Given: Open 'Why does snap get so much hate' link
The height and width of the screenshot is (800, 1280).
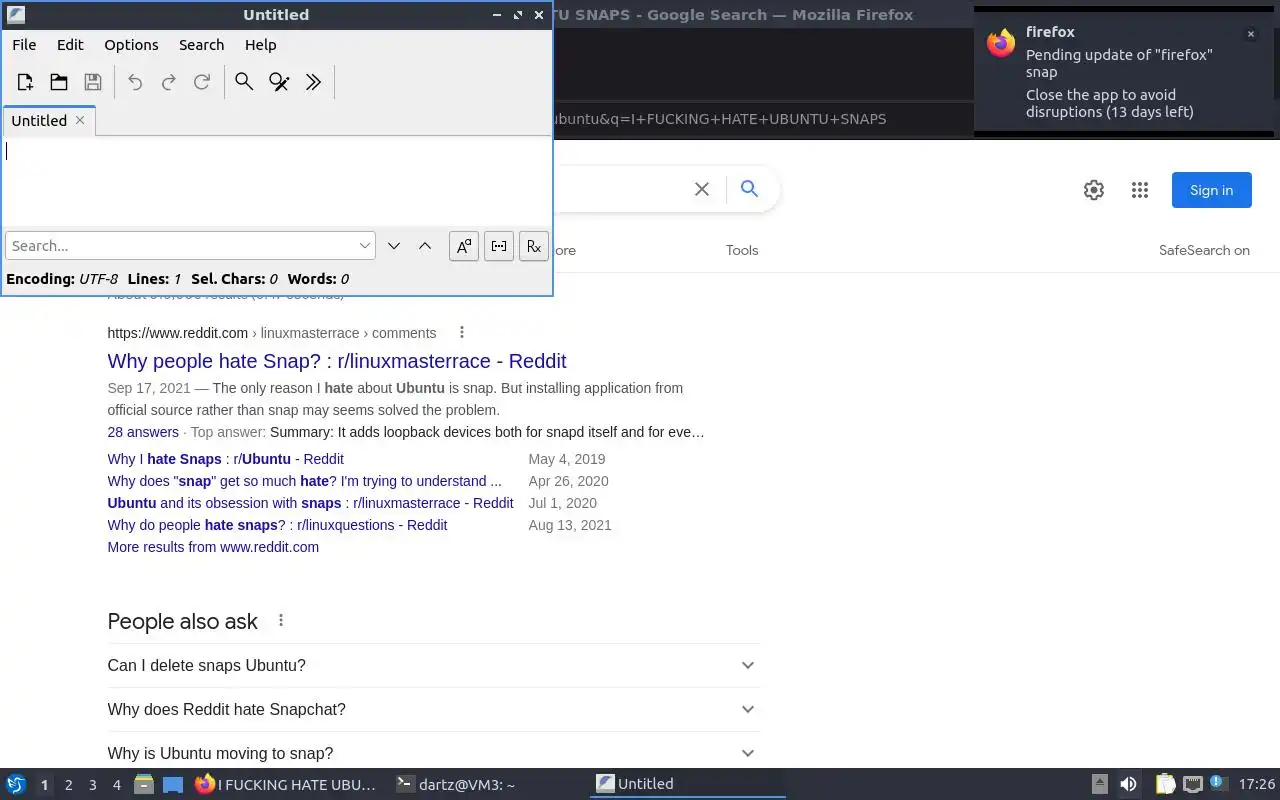Looking at the screenshot, I should coord(304,481).
